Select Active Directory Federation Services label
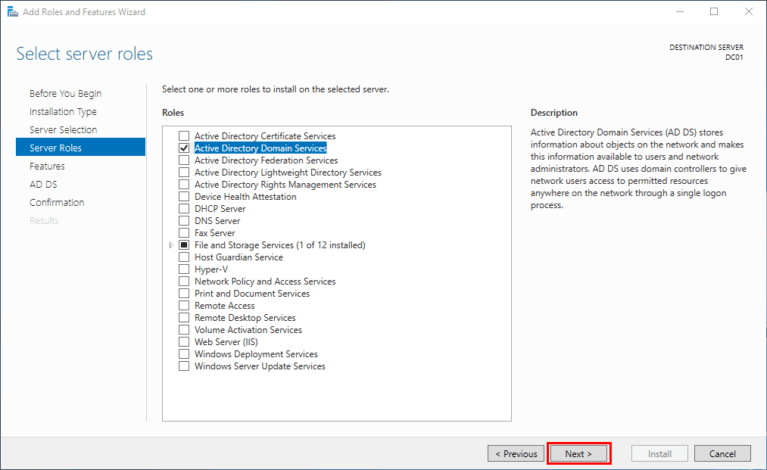The image size is (767, 470). pos(266,160)
